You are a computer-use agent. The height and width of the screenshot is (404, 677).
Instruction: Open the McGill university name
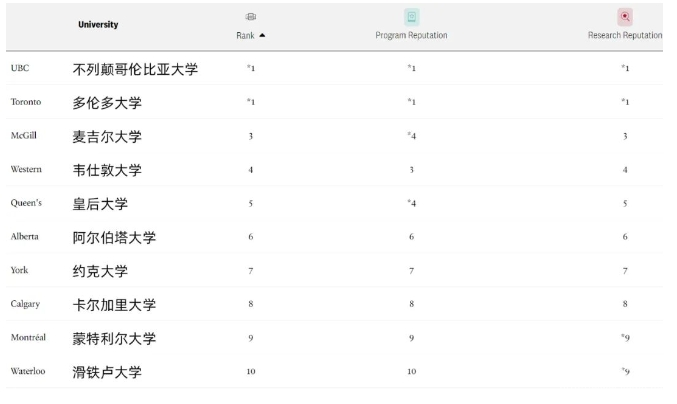pos(24,136)
